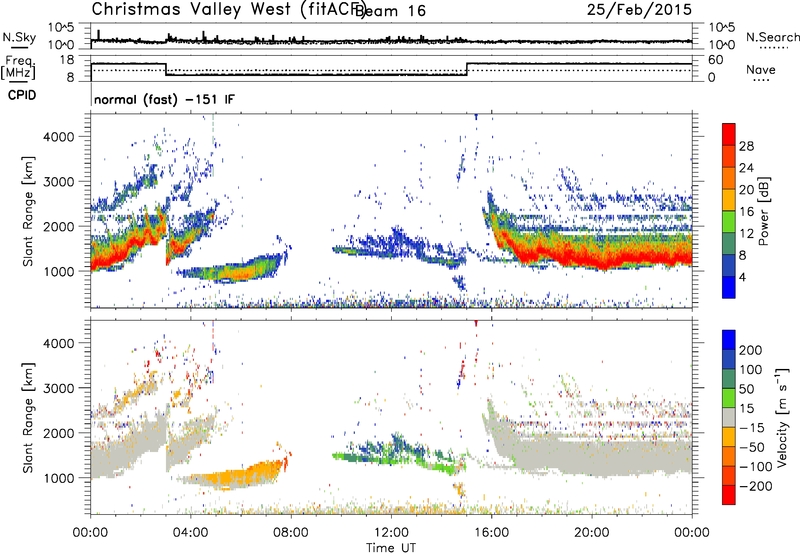The image size is (800, 554).
Task: Click the '-50' velocity colorbar tick
Action: [752, 447]
